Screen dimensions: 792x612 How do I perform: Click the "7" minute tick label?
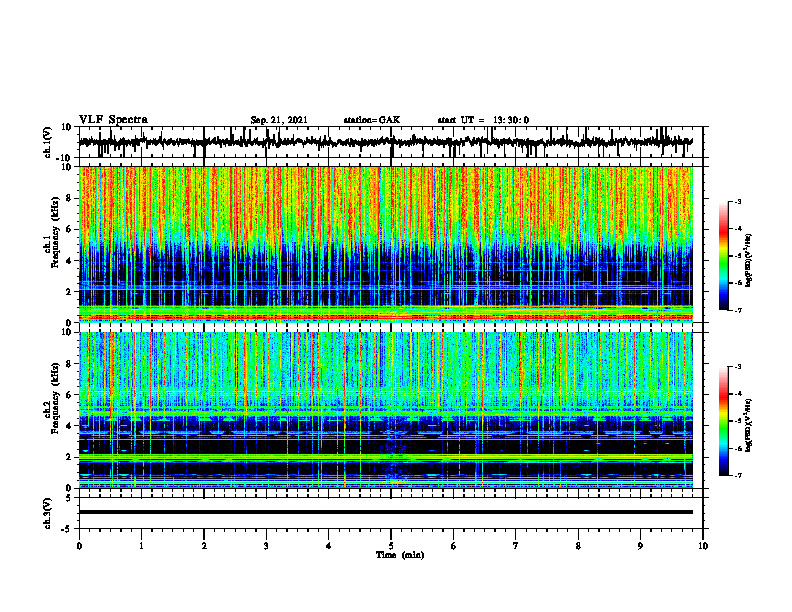point(516,546)
